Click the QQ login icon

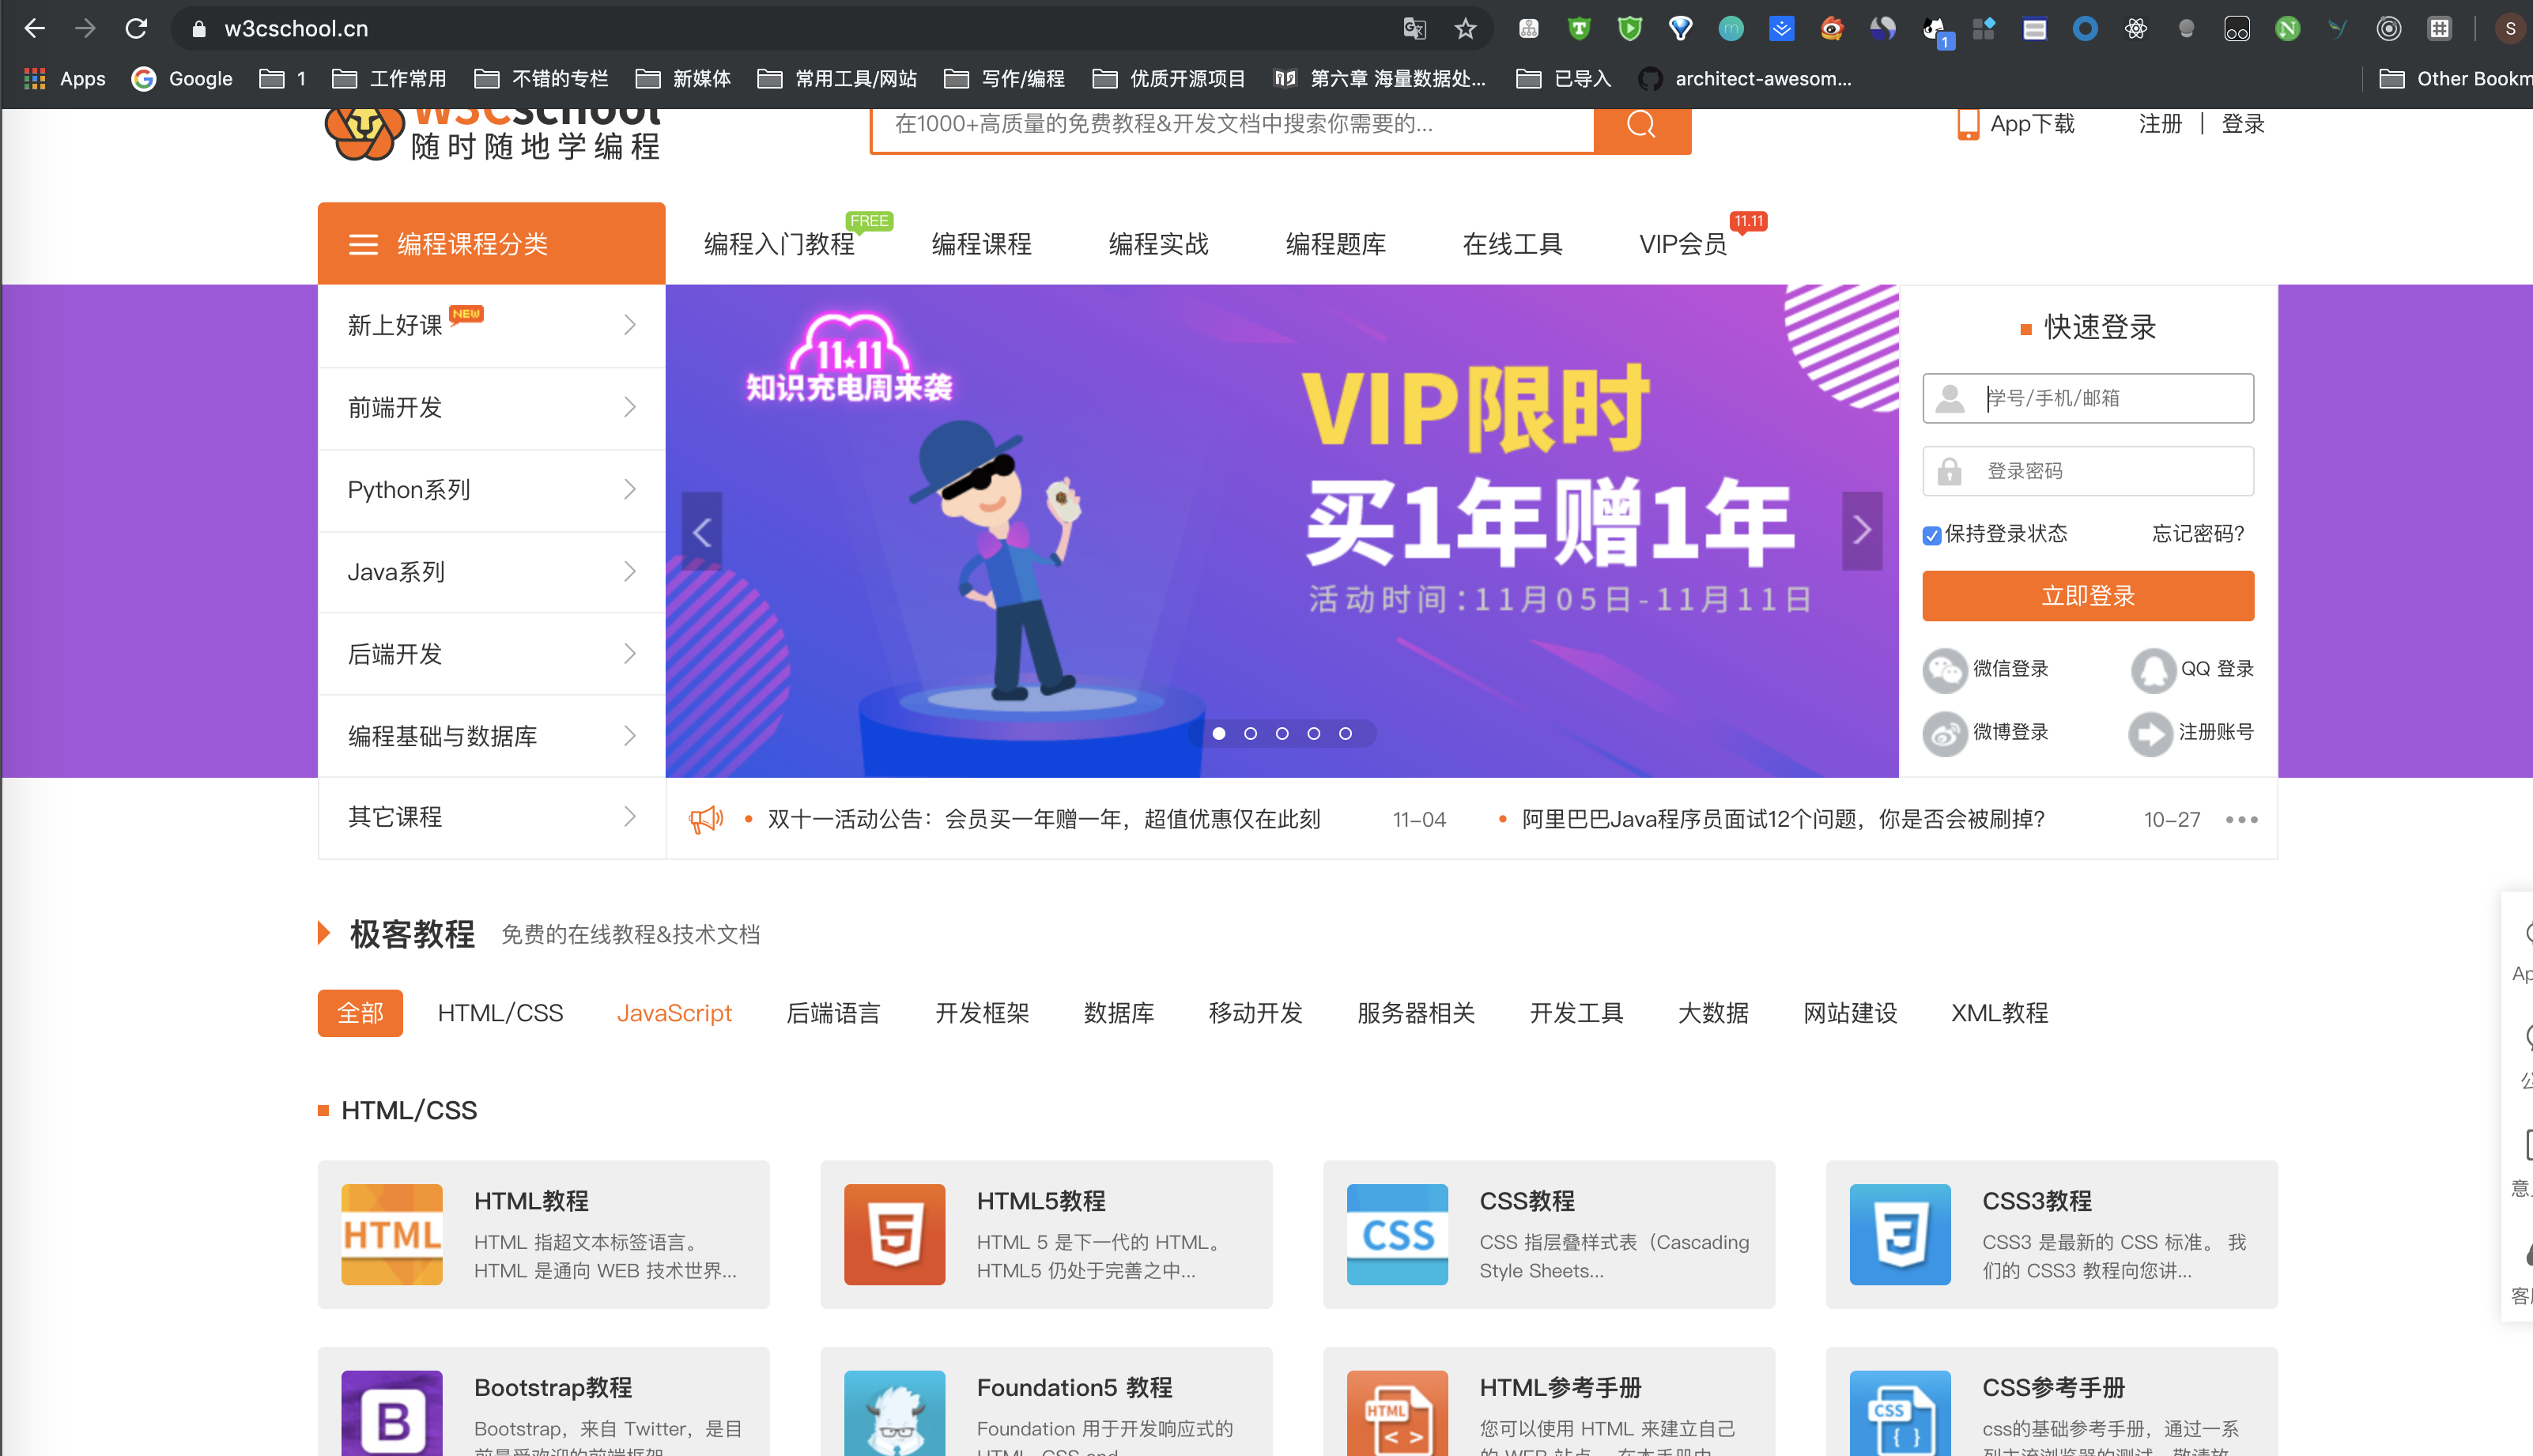(x=2153, y=670)
